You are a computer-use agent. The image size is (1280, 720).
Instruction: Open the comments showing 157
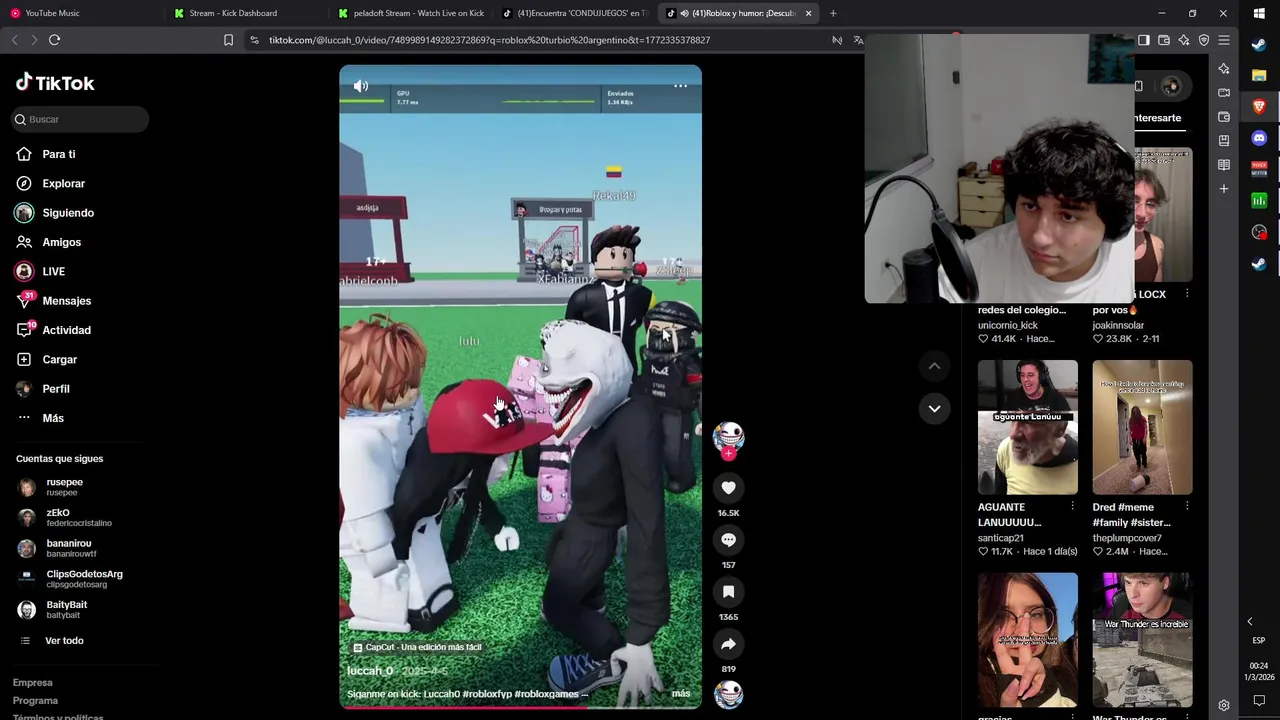coord(728,540)
